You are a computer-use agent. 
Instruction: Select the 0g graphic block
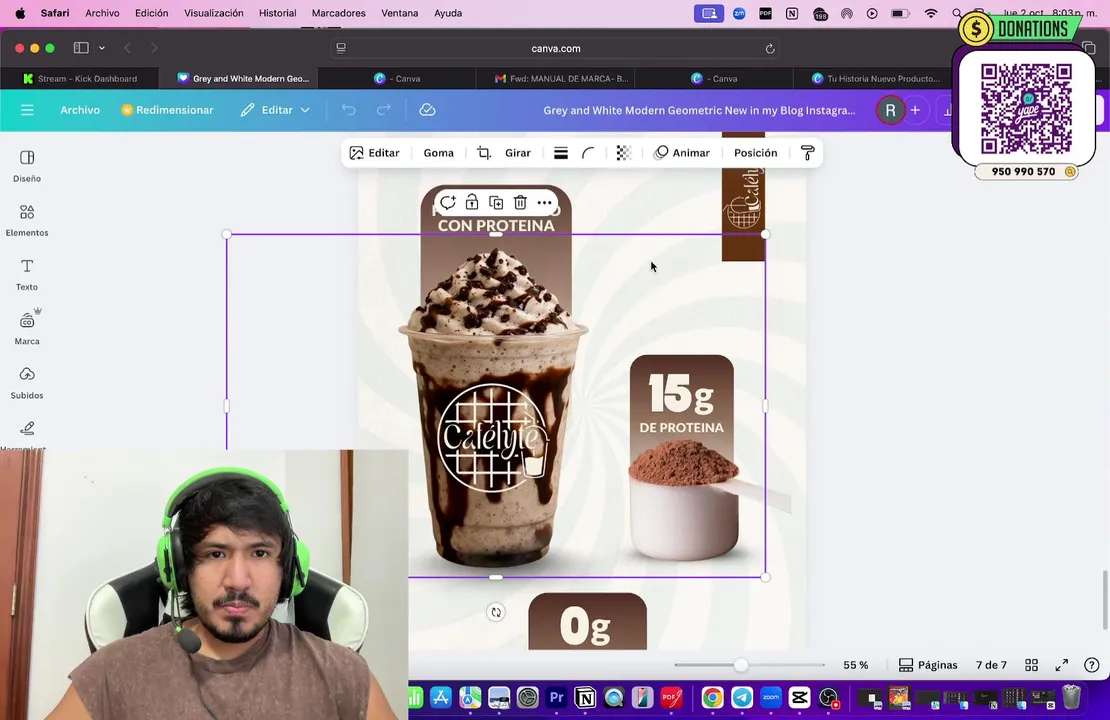588,622
